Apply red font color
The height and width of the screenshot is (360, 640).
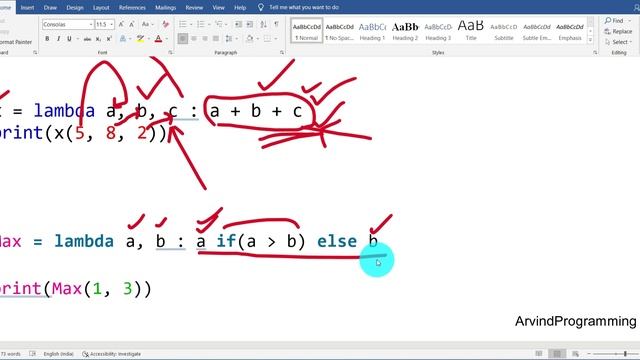(158, 39)
